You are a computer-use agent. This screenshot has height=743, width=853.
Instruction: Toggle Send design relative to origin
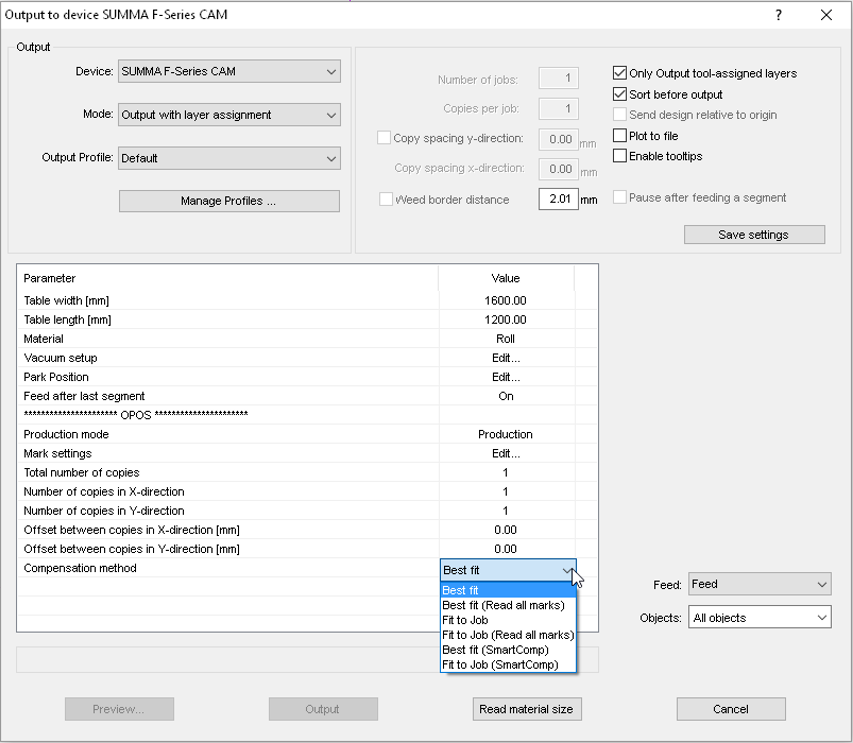tap(620, 115)
